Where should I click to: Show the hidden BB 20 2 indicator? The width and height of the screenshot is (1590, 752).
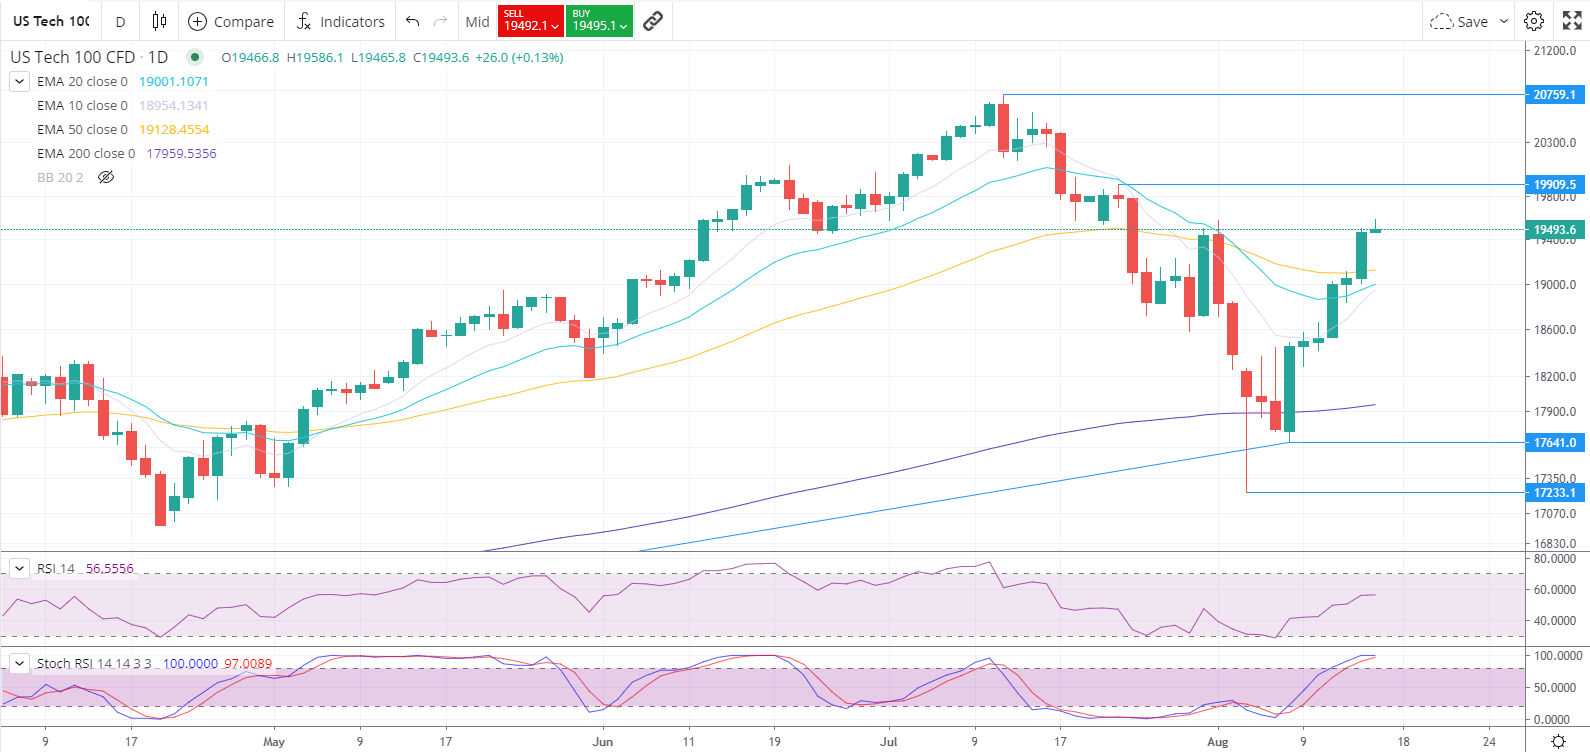[106, 177]
